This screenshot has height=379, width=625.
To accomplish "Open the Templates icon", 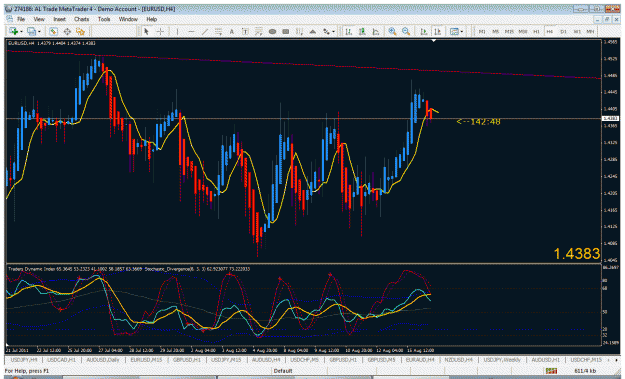I will [x=454, y=31].
